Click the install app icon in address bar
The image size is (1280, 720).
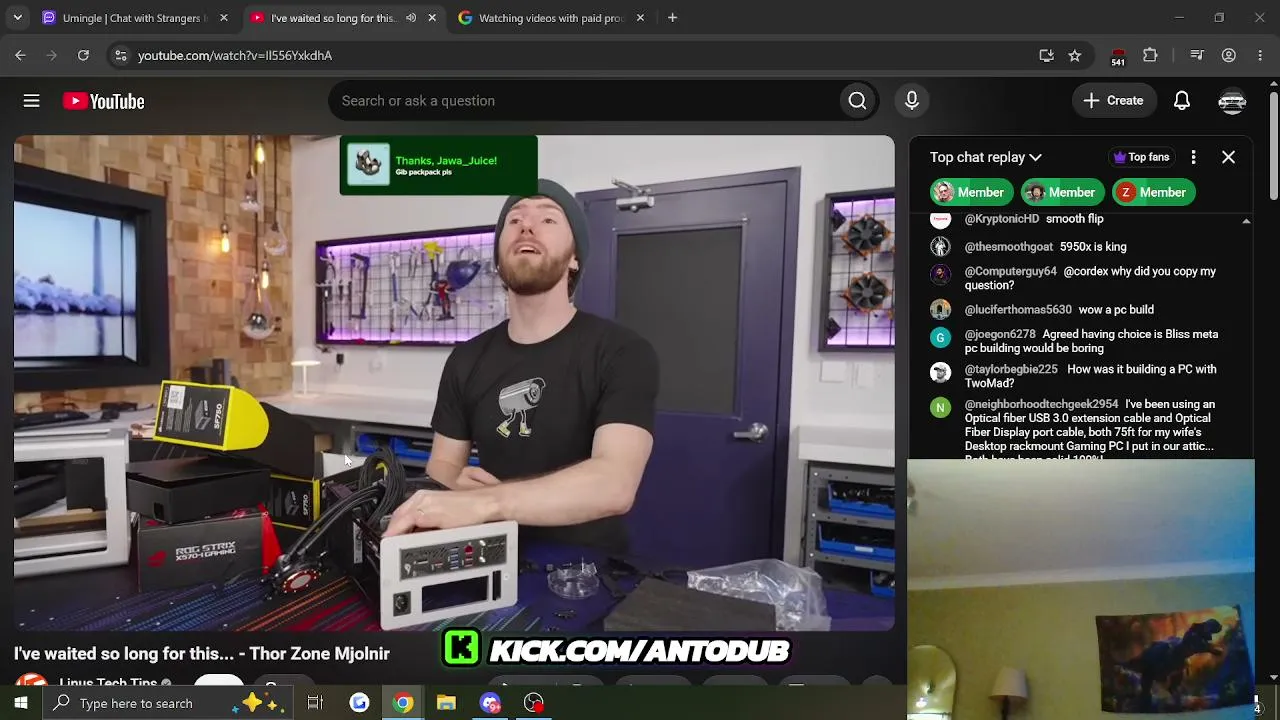click(x=1046, y=56)
